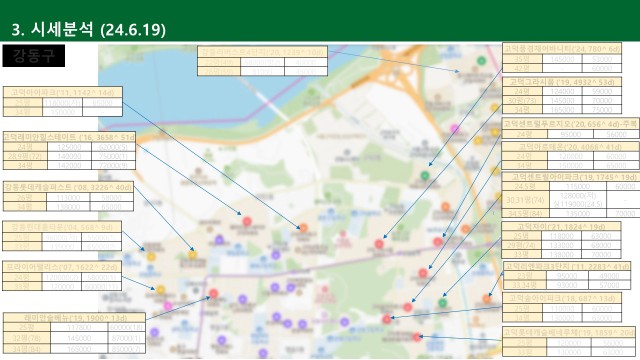This screenshot has height=360, width=640.
Task: Click the green marker at the map's top-right
Action: (x=482, y=61)
